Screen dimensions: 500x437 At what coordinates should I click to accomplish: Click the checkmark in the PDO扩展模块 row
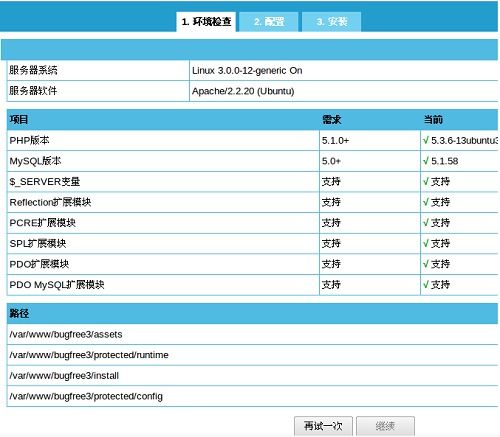[426, 264]
